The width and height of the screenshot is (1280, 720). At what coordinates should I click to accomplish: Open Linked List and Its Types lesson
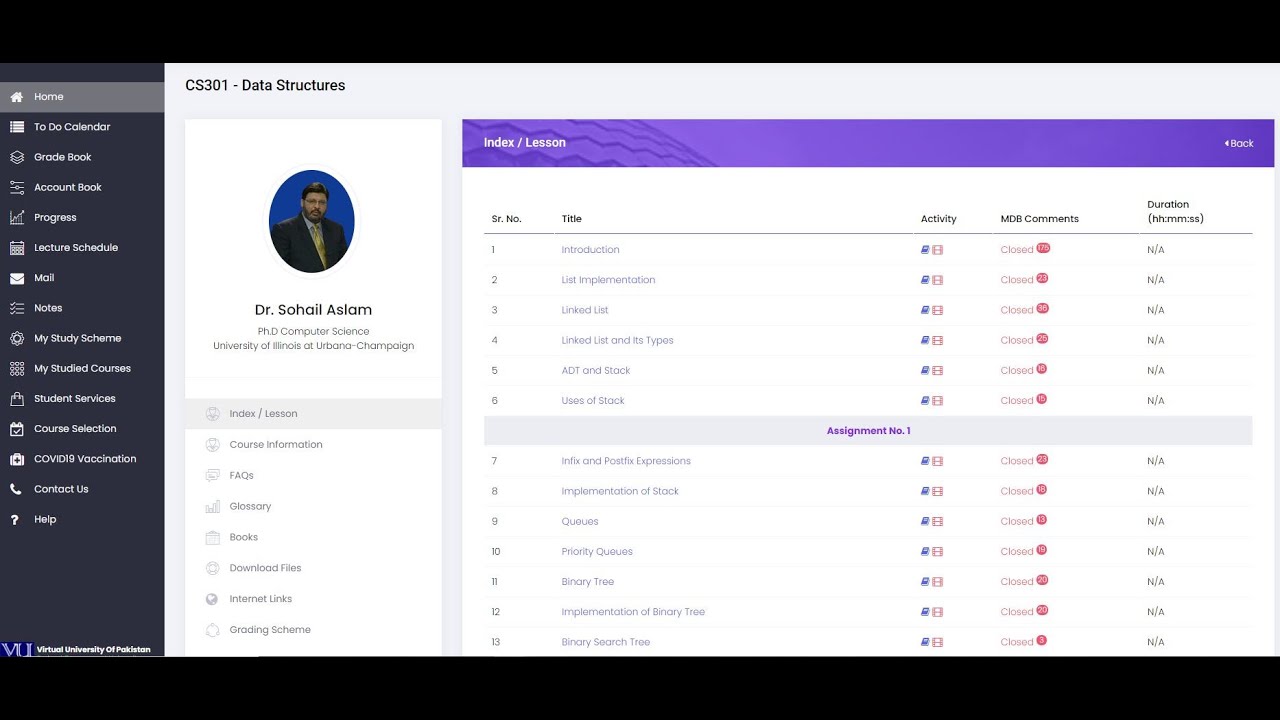(x=617, y=340)
